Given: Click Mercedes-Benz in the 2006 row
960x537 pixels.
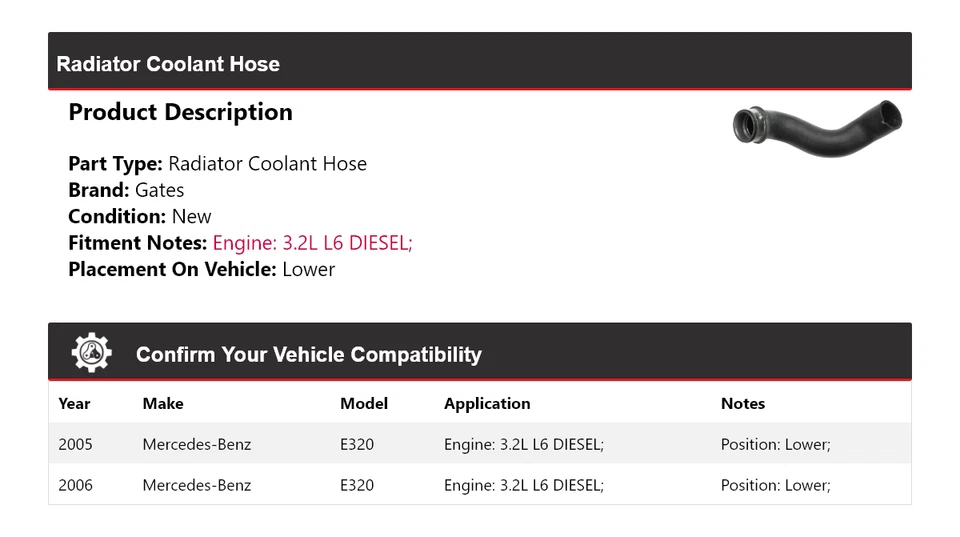Looking at the screenshot, I should (x=197, y=485).
